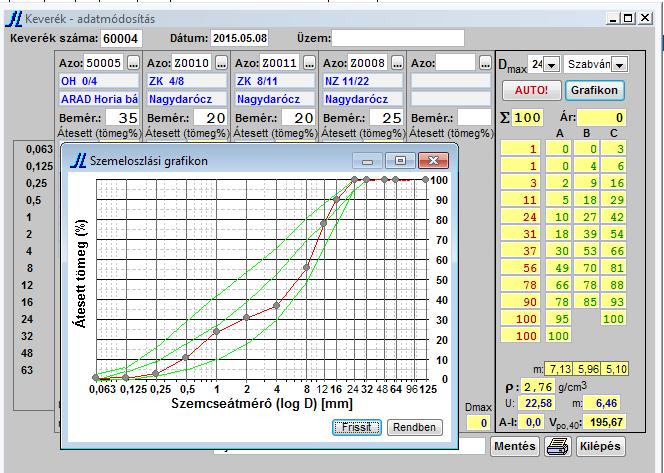The image size is (664, 473).
Task: Click the Frissít button
Action: 357,427
